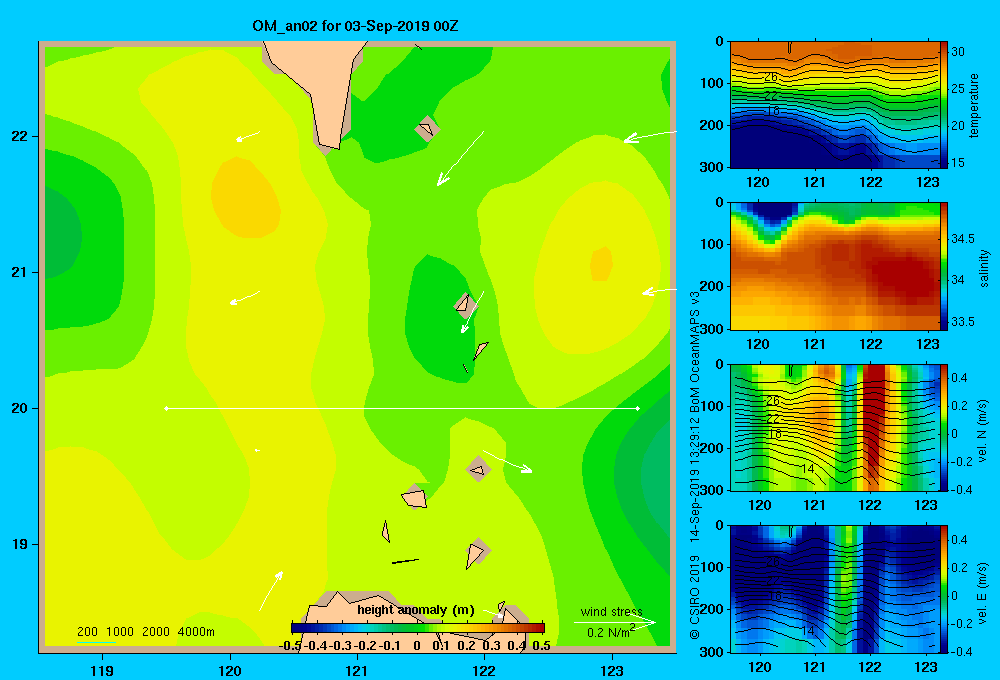Click the 'vel. E (m/s)' label
Image resolution: width=1000 pixels, height=680 pixels.
(982, 592)
